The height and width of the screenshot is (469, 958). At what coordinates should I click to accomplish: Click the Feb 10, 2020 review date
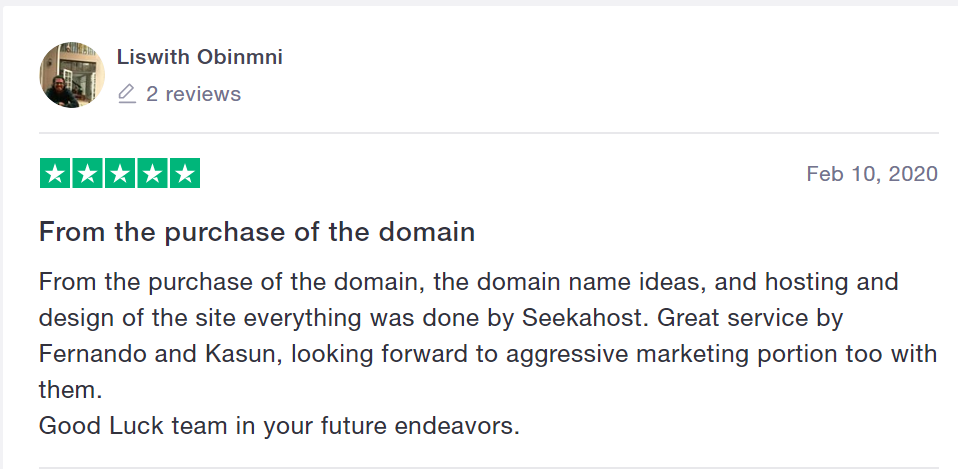pos(872,174)
